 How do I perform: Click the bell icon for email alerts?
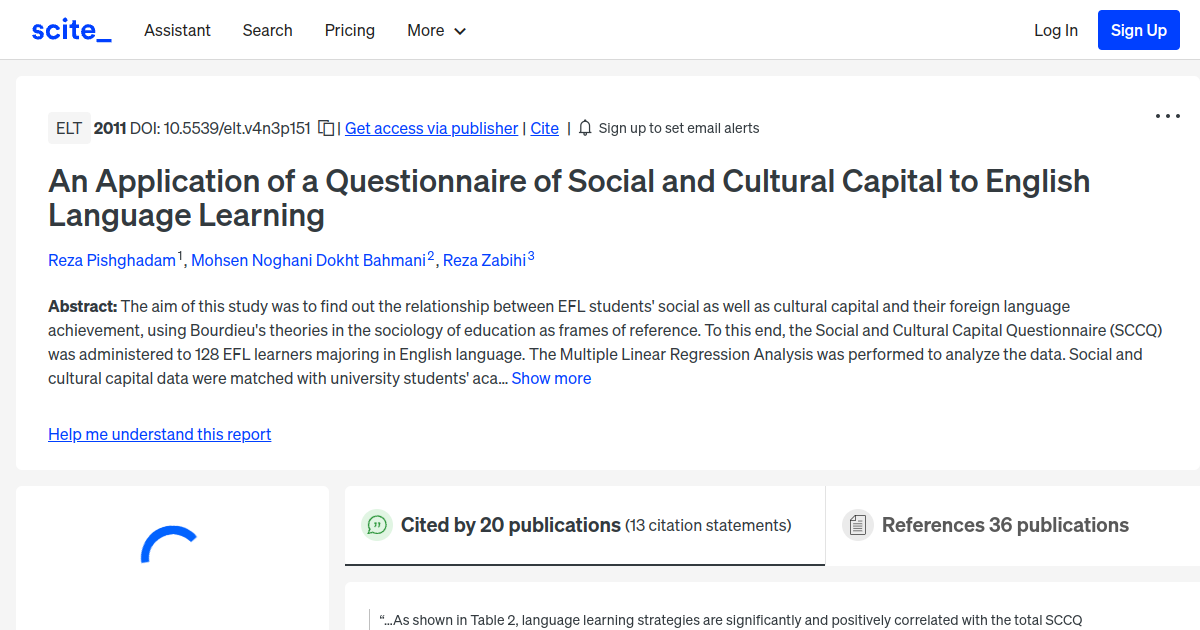pos(584,128)
